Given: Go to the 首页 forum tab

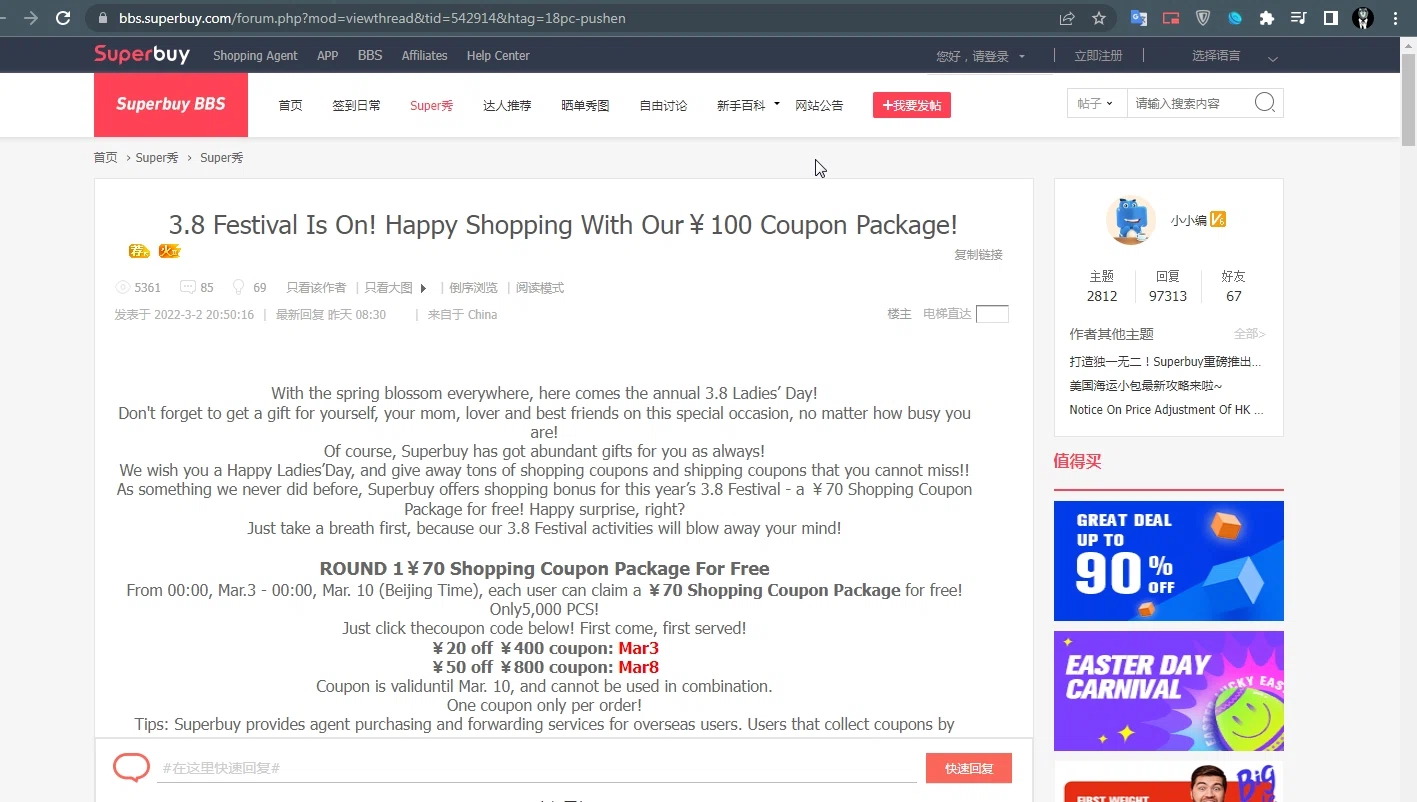Looking at the screenshot, I should coord(290,105).
